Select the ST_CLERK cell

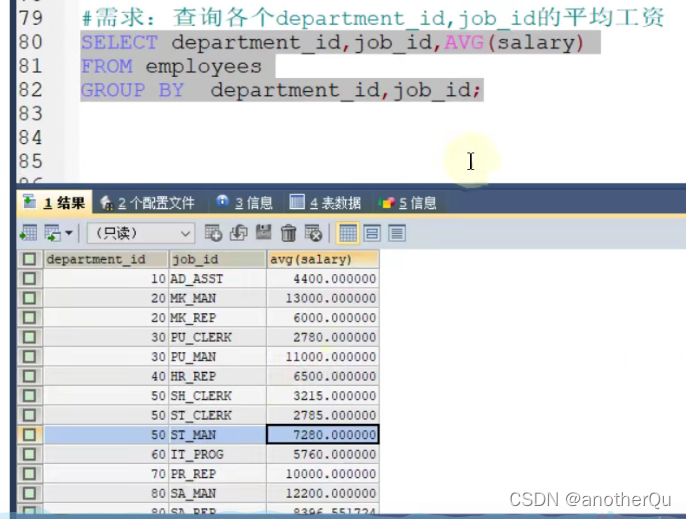coord(217,415)
